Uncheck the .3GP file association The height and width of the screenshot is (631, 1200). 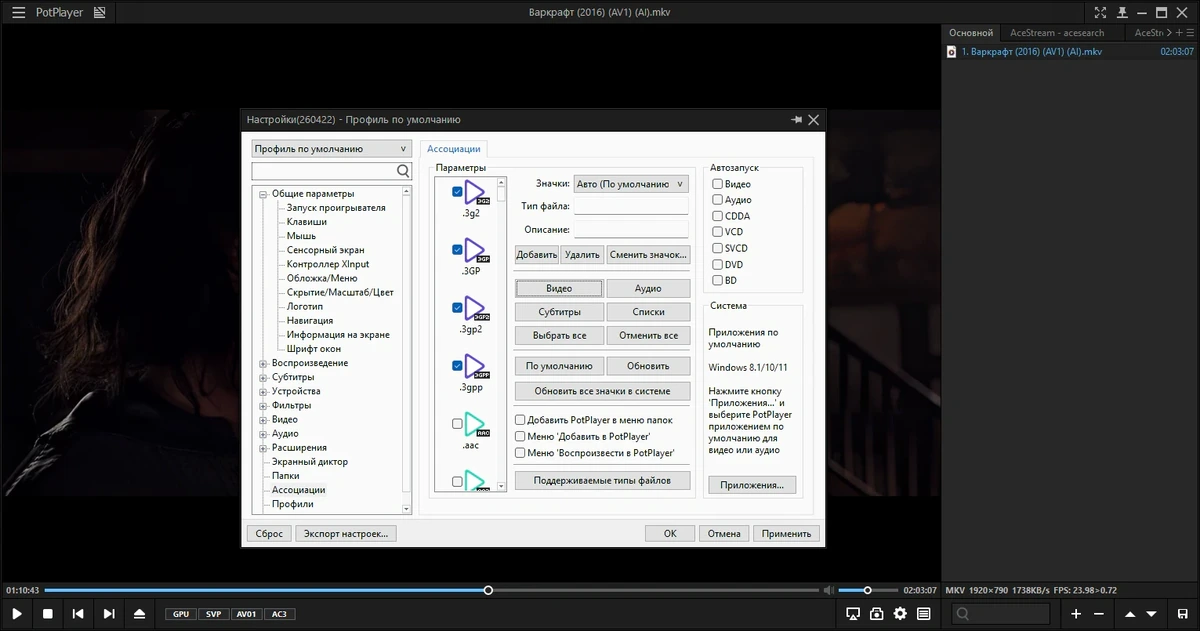[457, 249]
